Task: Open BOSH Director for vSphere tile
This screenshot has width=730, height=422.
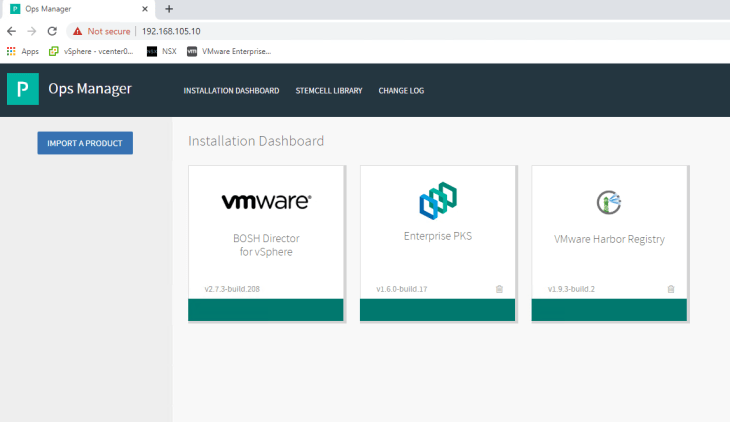Action: [266, 245]
